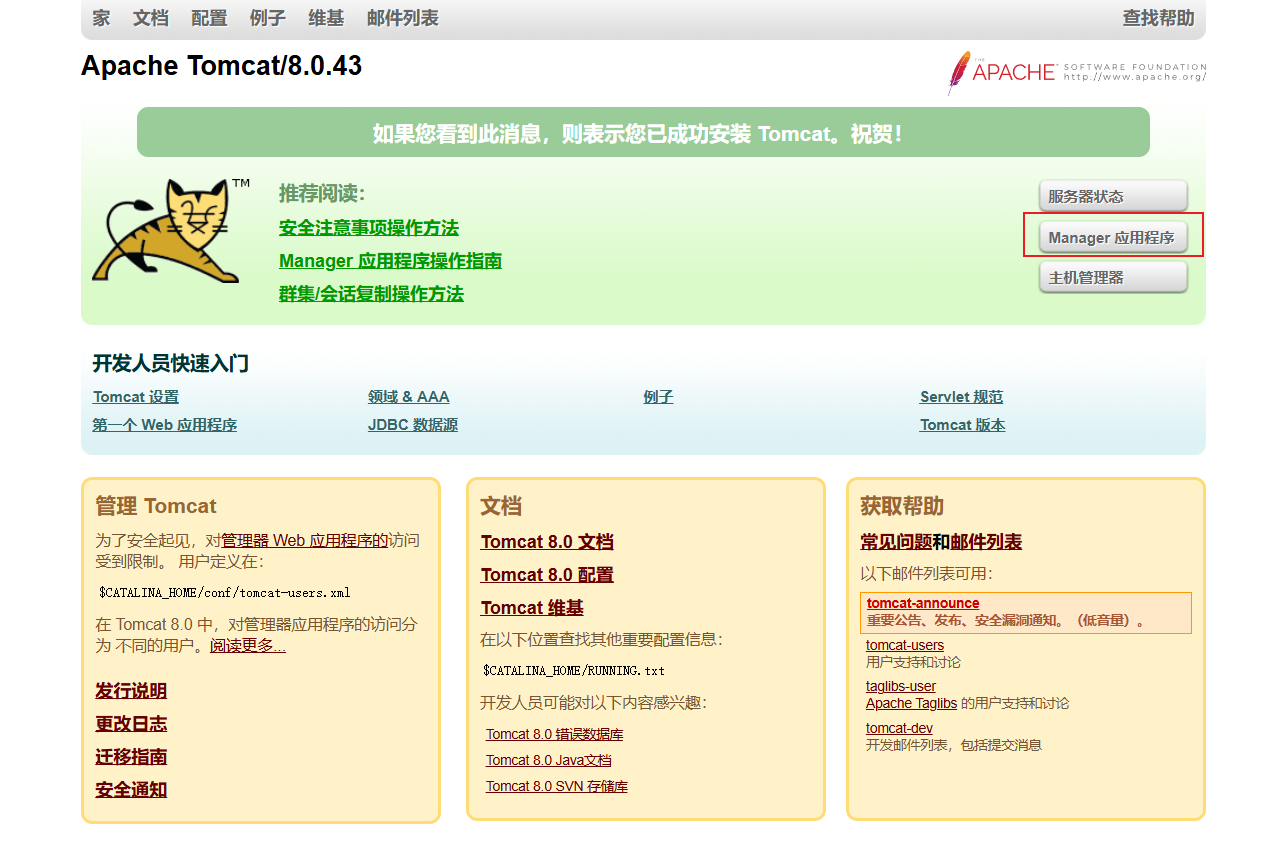Open 第一个 Web 应用程序 link
This screenshot has height=851, width=1265.
[x=165, y=425]
